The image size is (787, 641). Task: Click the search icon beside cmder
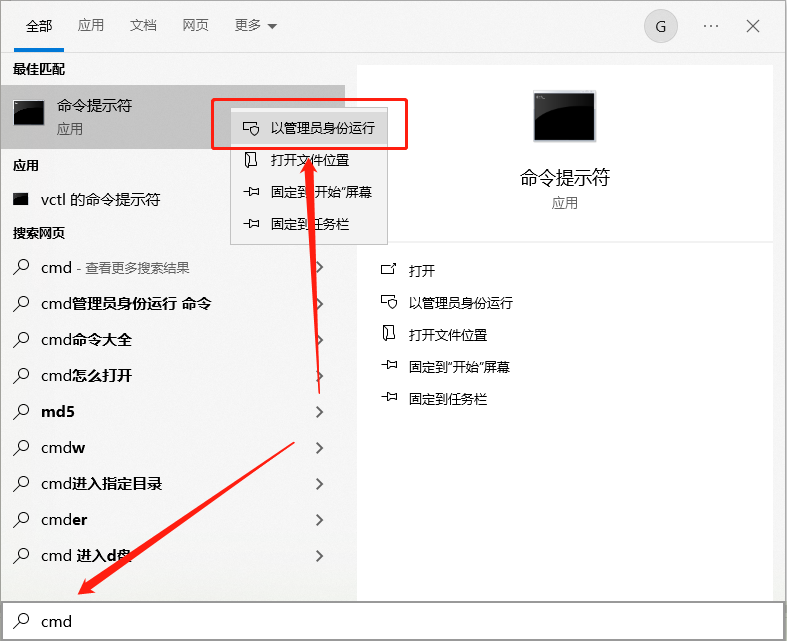tap(21, 520)
